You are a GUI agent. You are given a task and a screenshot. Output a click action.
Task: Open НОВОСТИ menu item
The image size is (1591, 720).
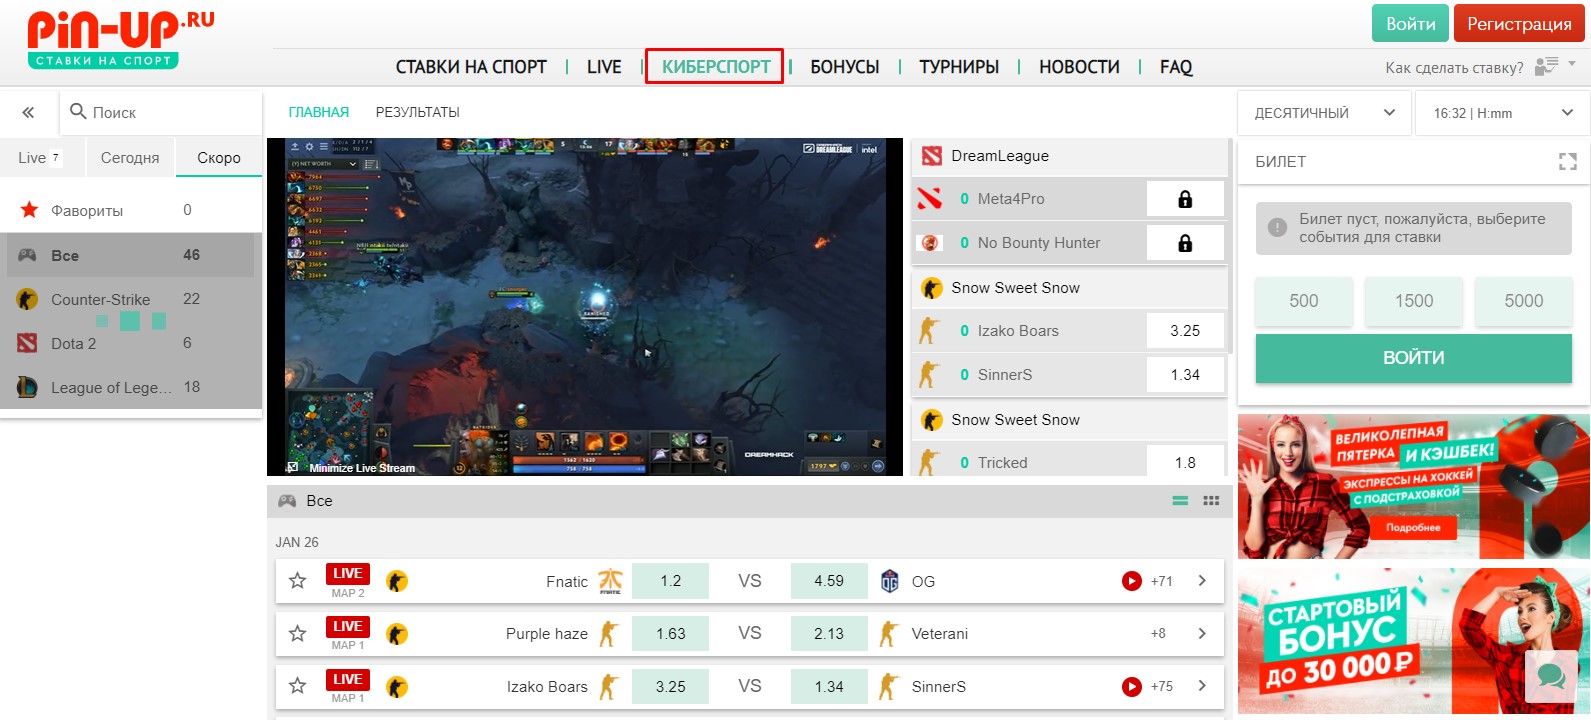[x=1079, y=67]
